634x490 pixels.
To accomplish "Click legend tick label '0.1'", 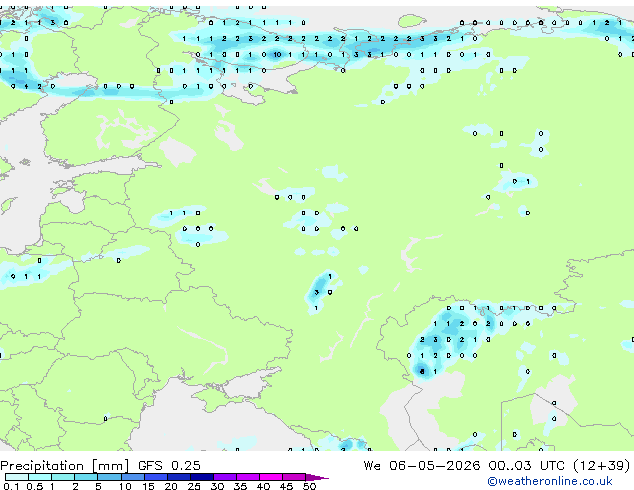I will pyautogui.click(x=11, y=486).
